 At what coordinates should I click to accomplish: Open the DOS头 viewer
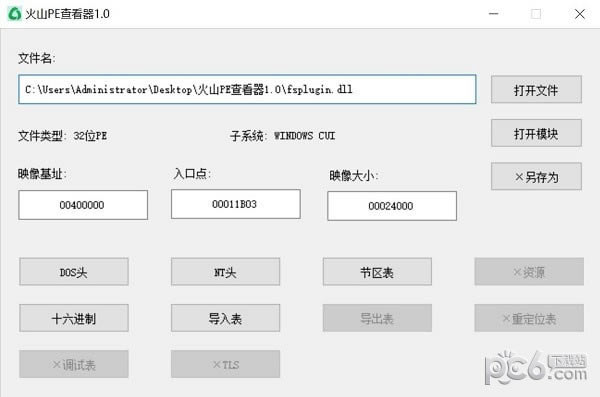74,272
